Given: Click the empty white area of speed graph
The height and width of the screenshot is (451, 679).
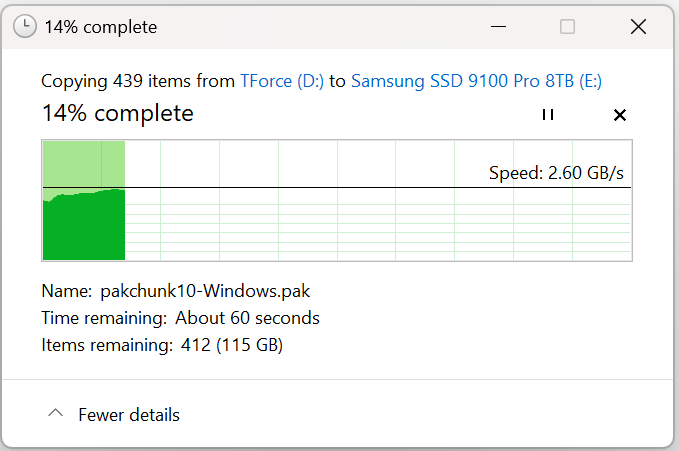Looking at the screenshot, I should tap(377, 164).
